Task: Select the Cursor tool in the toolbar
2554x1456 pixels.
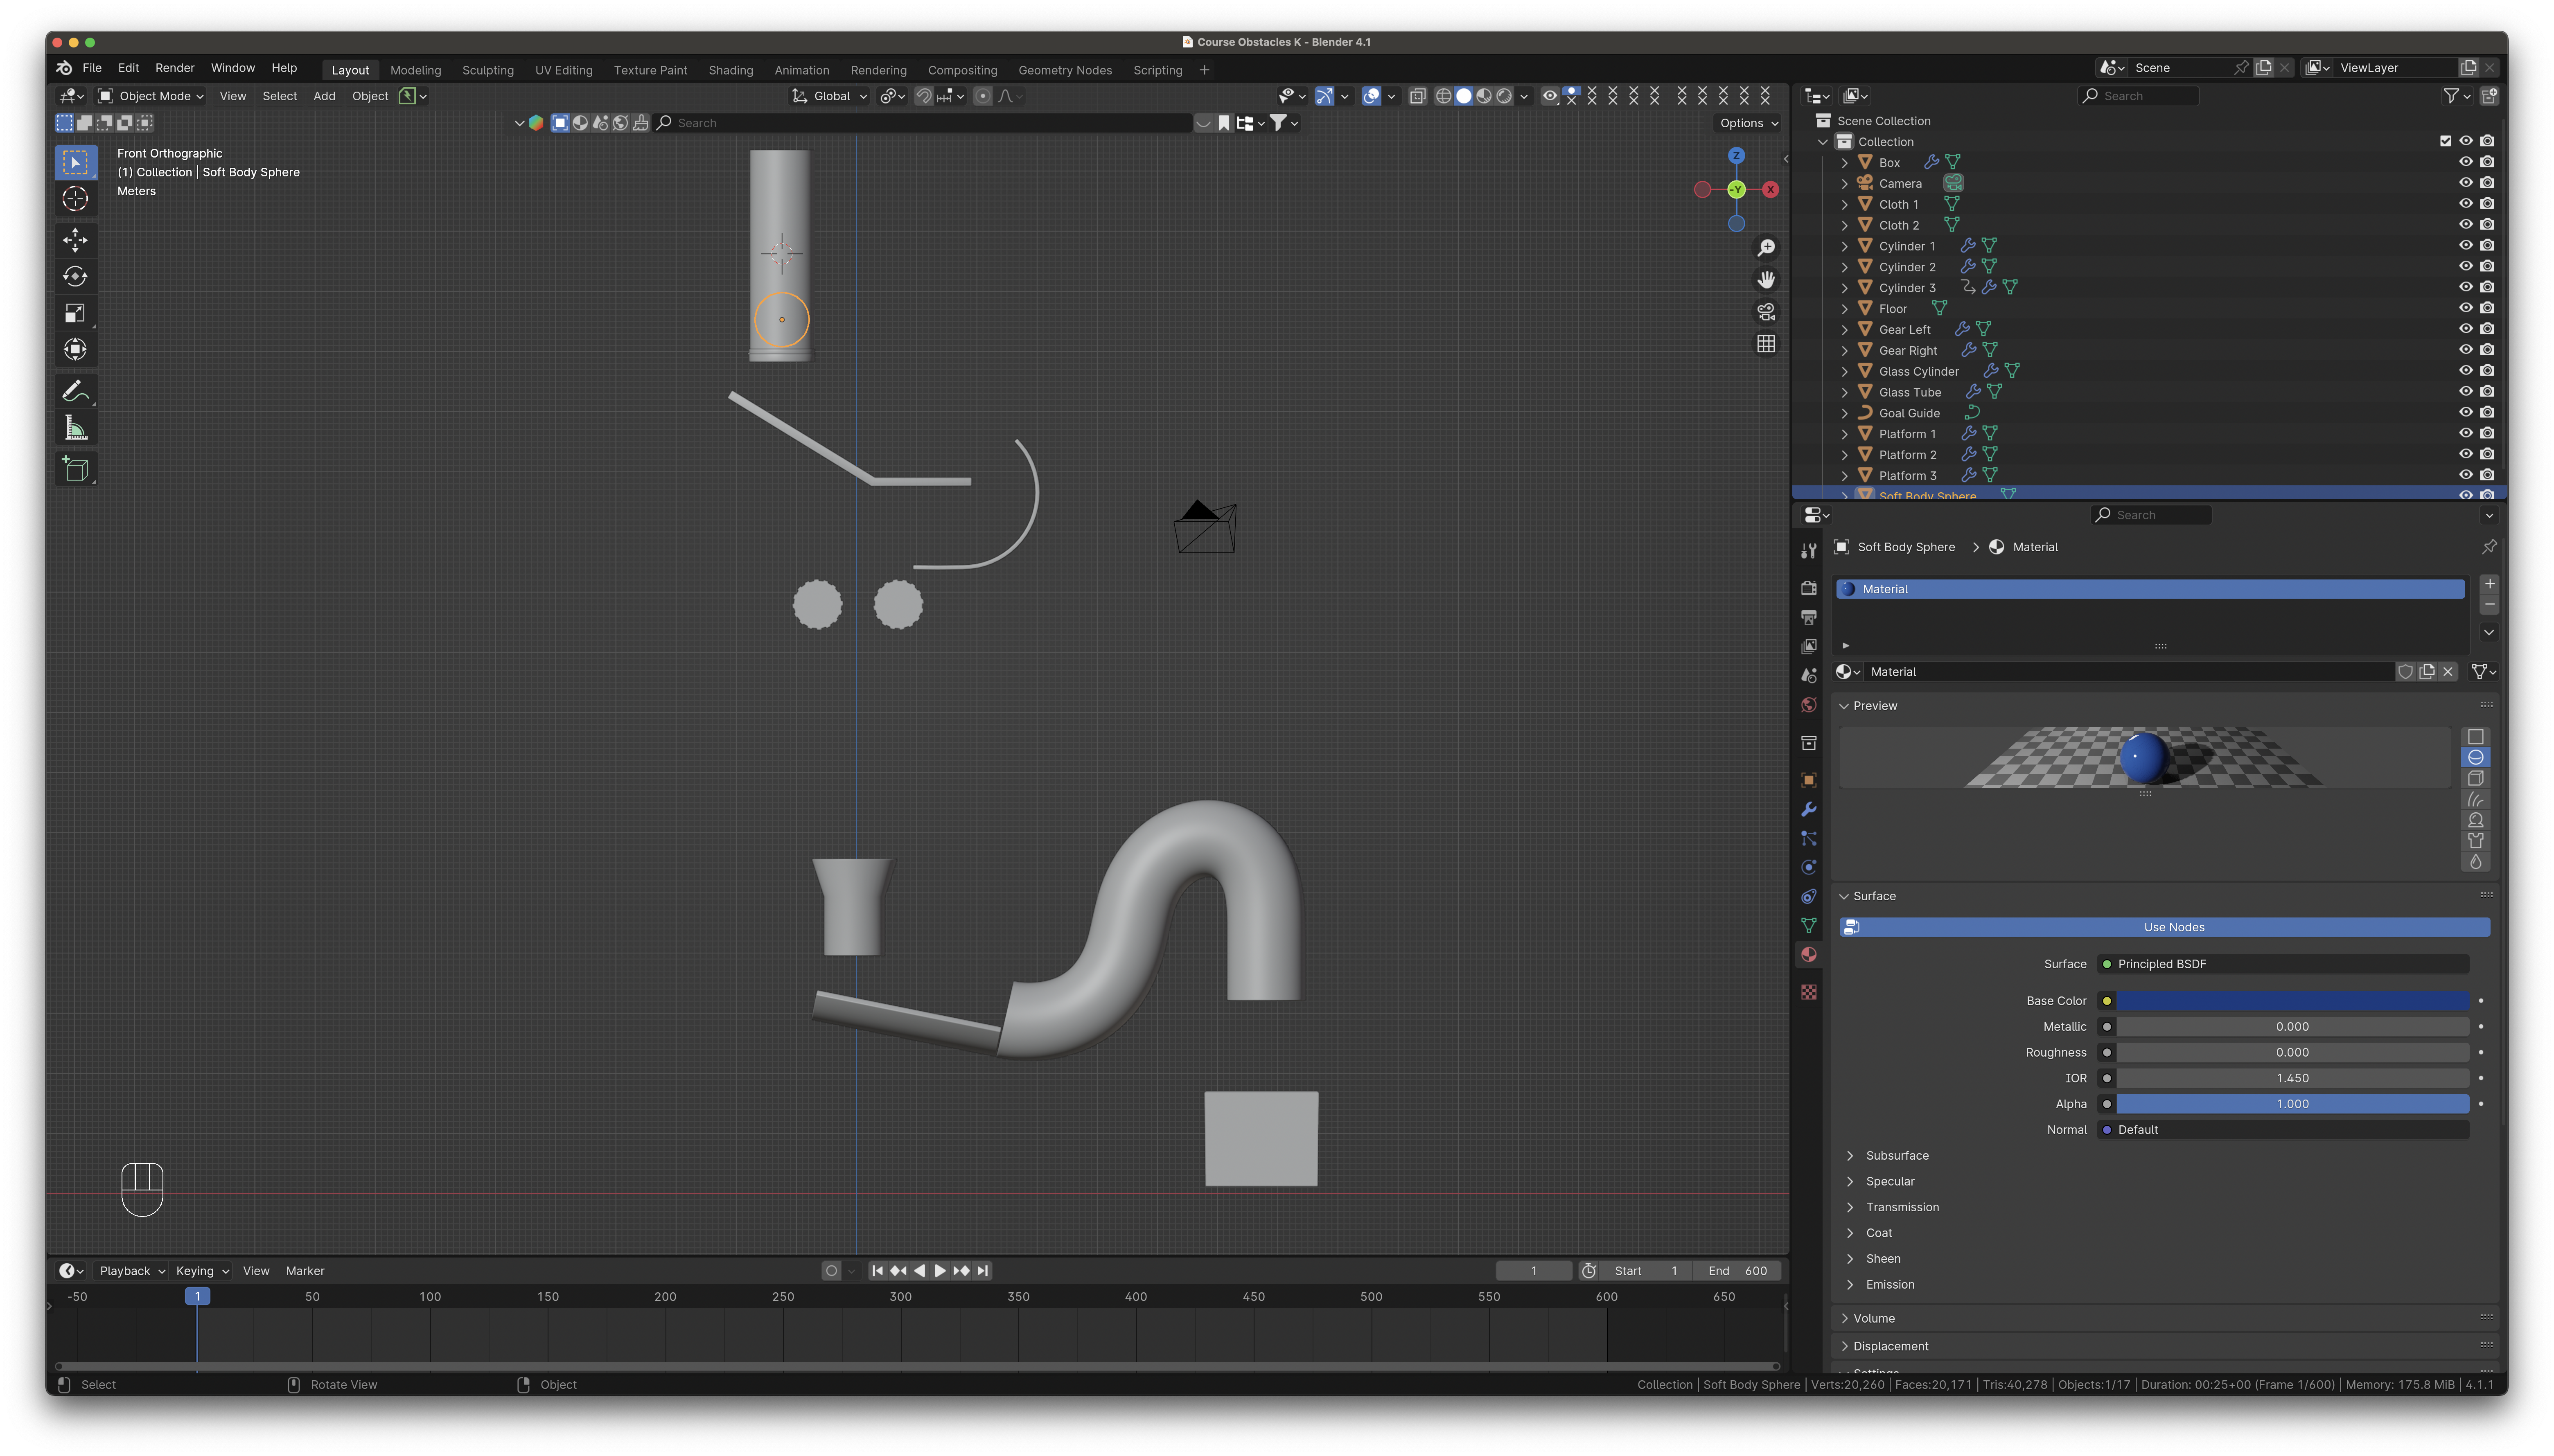Action: pyautogui.click(x=75, y=199)
